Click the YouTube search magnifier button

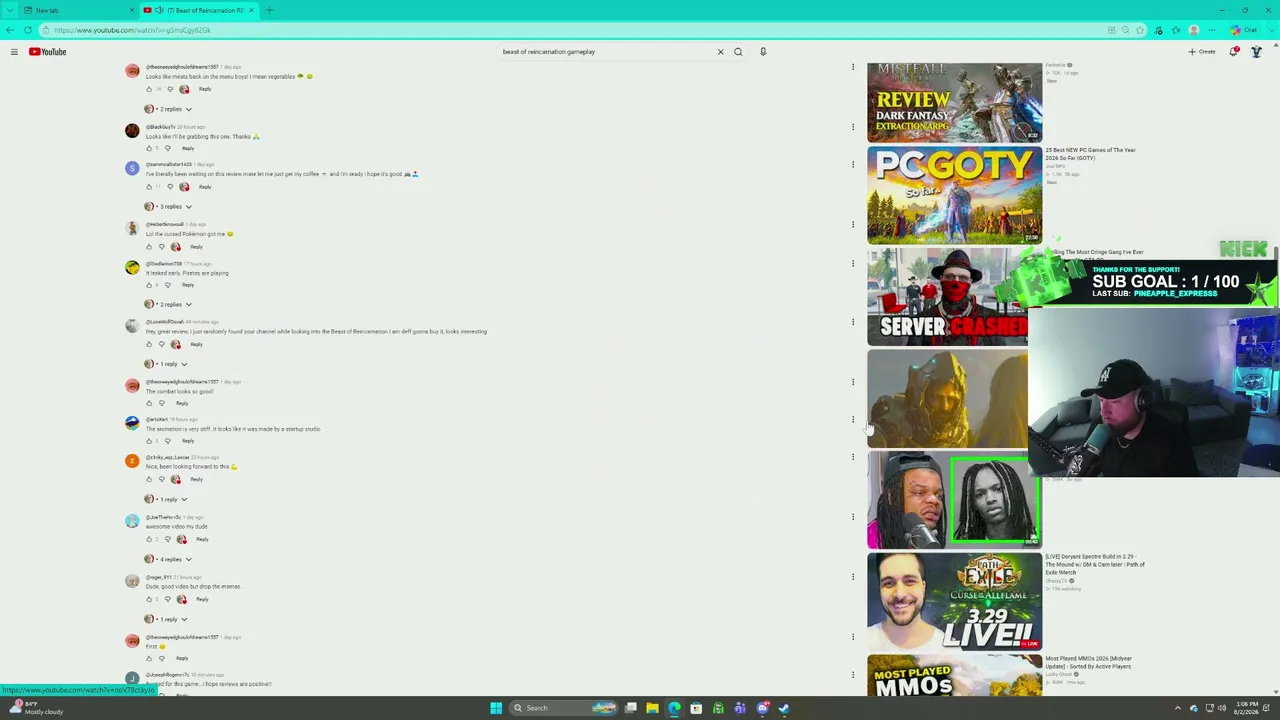pos(738,52)
